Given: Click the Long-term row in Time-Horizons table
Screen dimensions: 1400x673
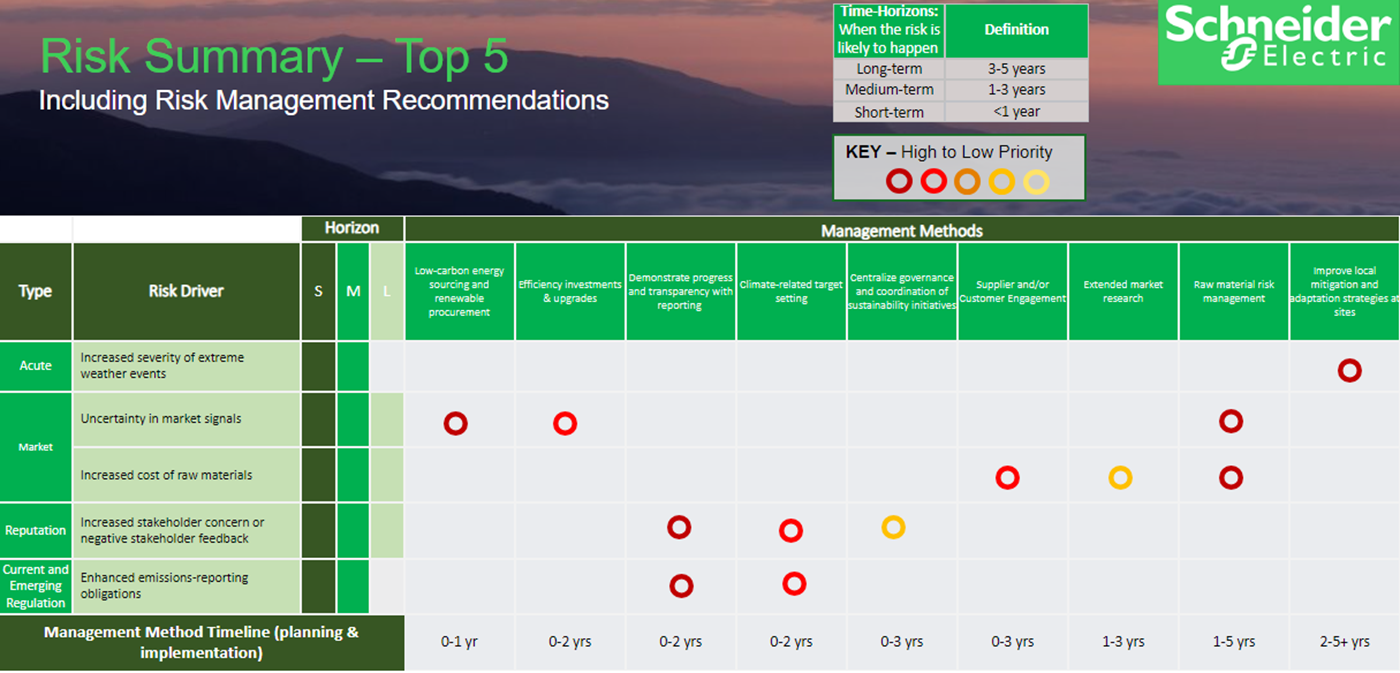Looking at the screenshot, I should coord(889,69).
